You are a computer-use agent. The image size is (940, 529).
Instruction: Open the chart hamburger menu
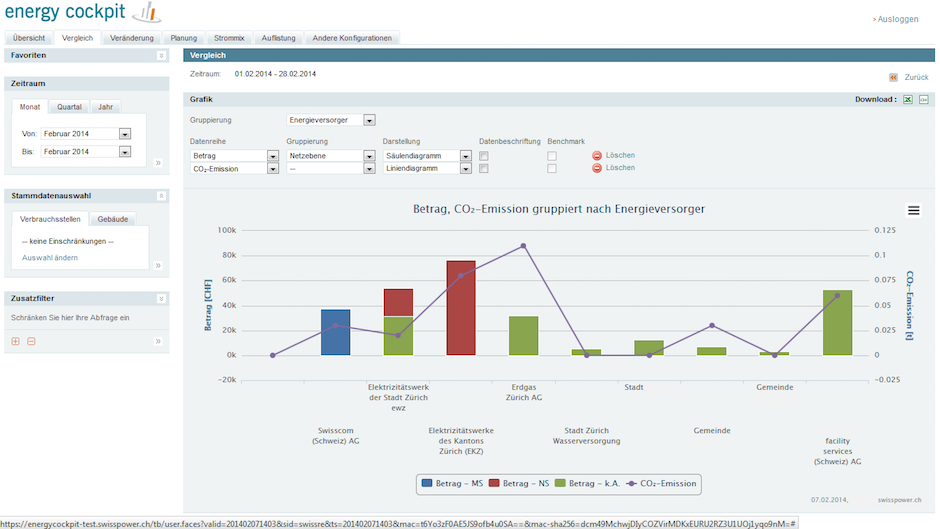[914, 211]
